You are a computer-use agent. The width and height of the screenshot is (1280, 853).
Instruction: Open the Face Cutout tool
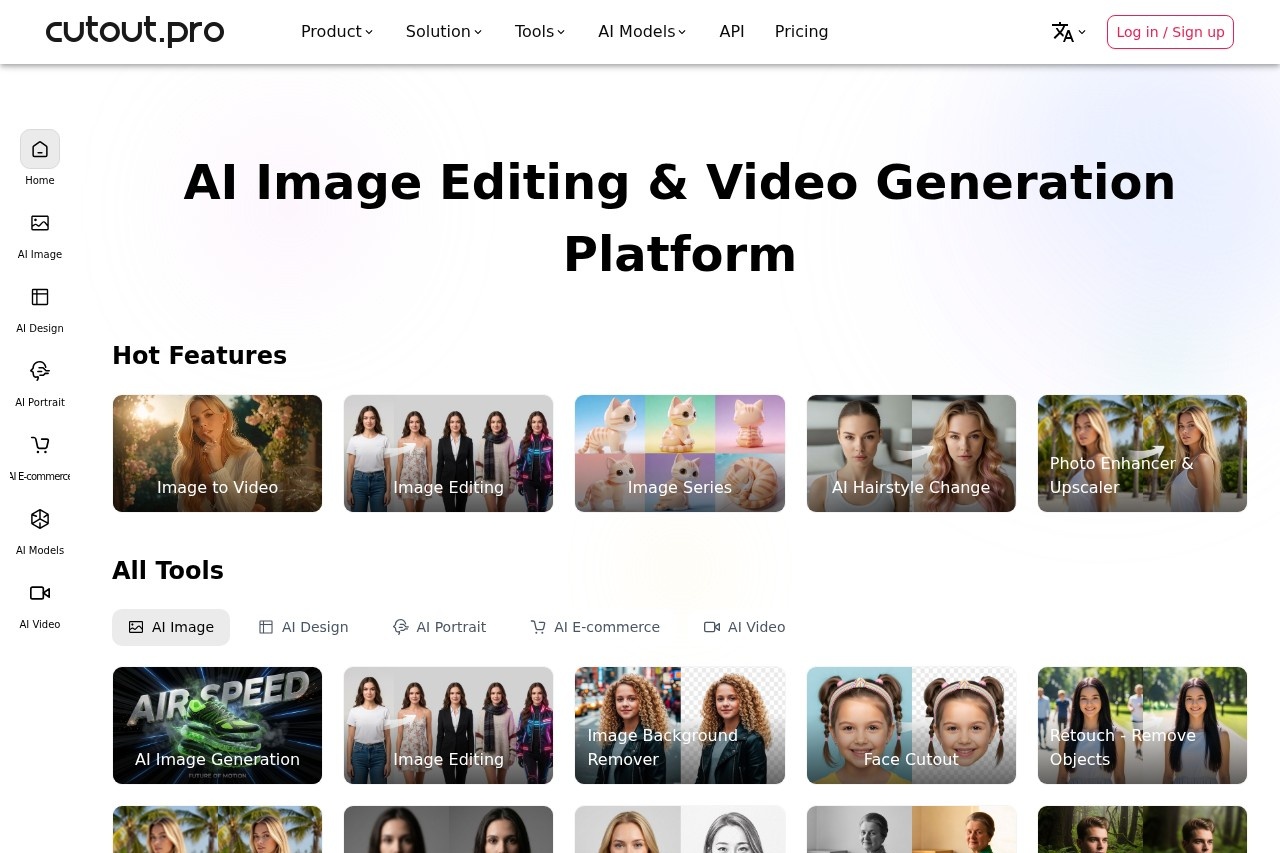pos(911,725)
